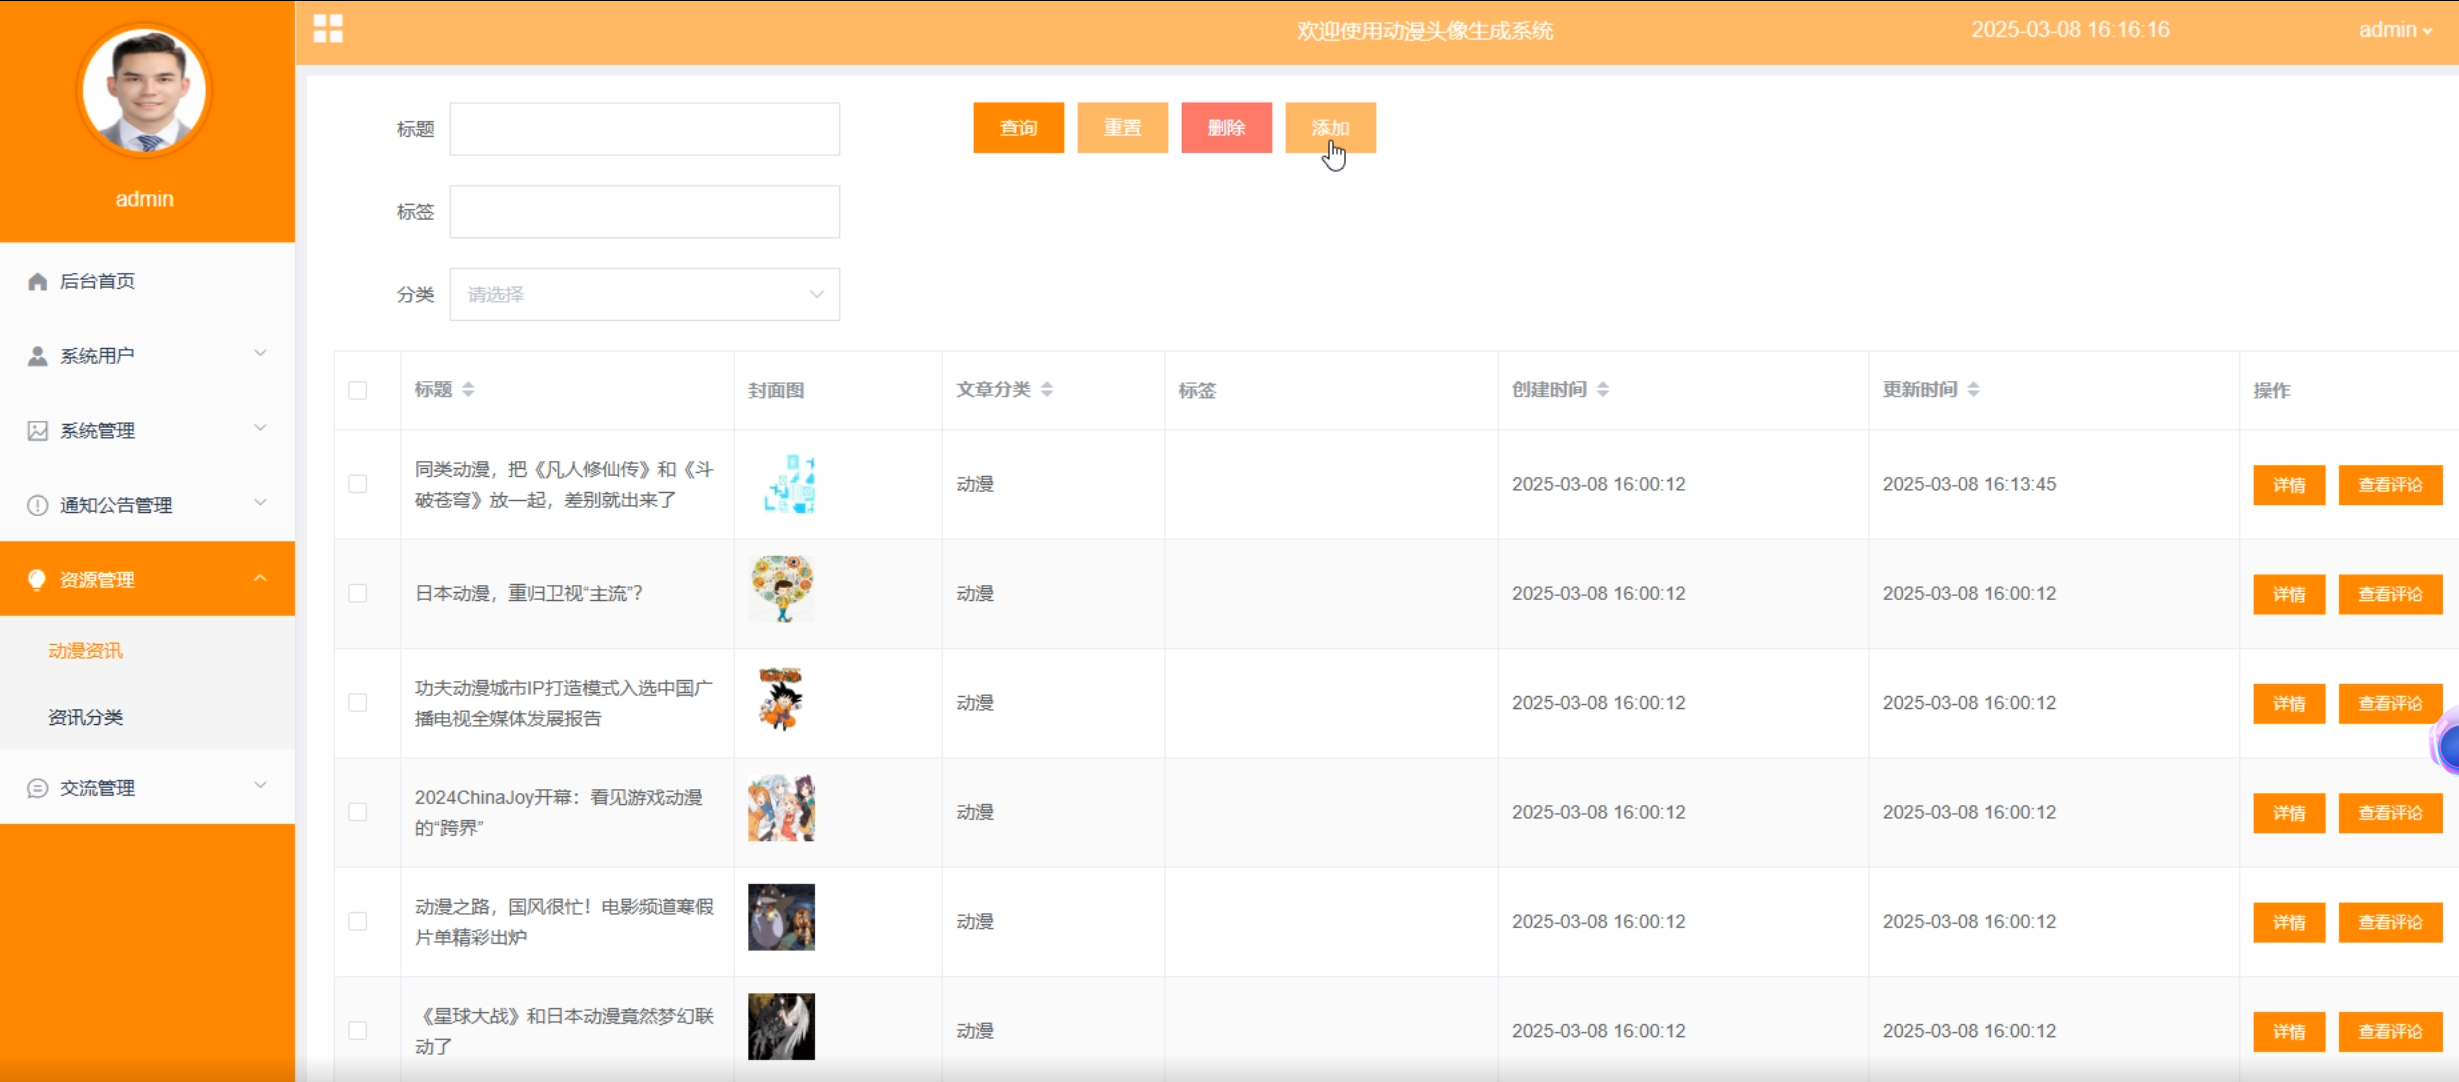Click the admin profile avatar picture

pyautogui.click(x=145, y=91)
